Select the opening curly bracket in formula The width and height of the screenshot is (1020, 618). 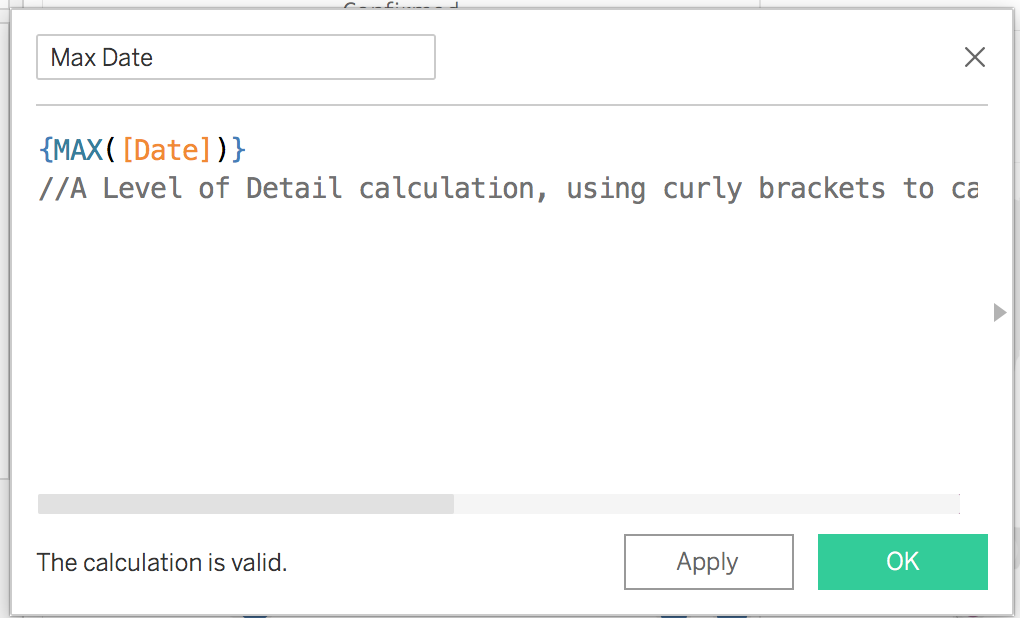[46, 149]
